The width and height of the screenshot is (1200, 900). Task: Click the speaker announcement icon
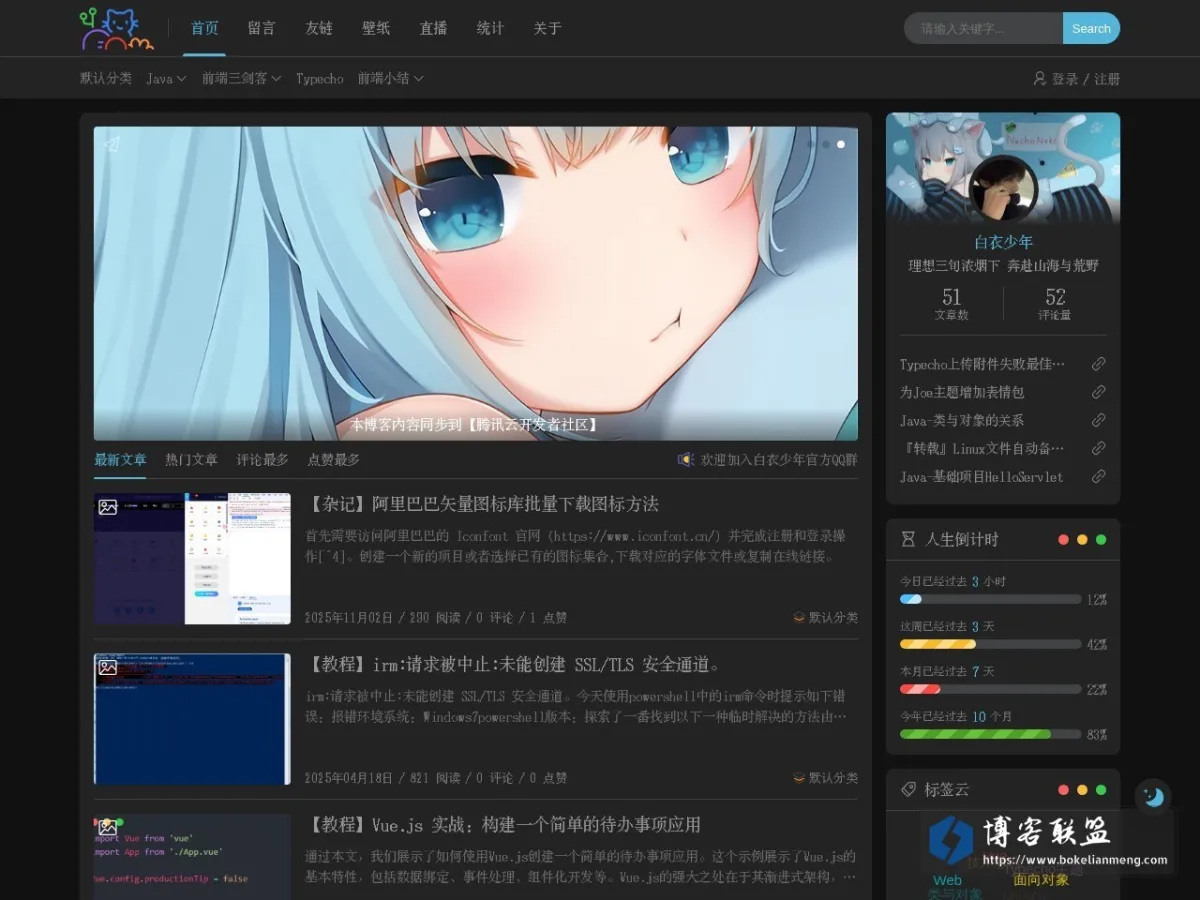686,459
